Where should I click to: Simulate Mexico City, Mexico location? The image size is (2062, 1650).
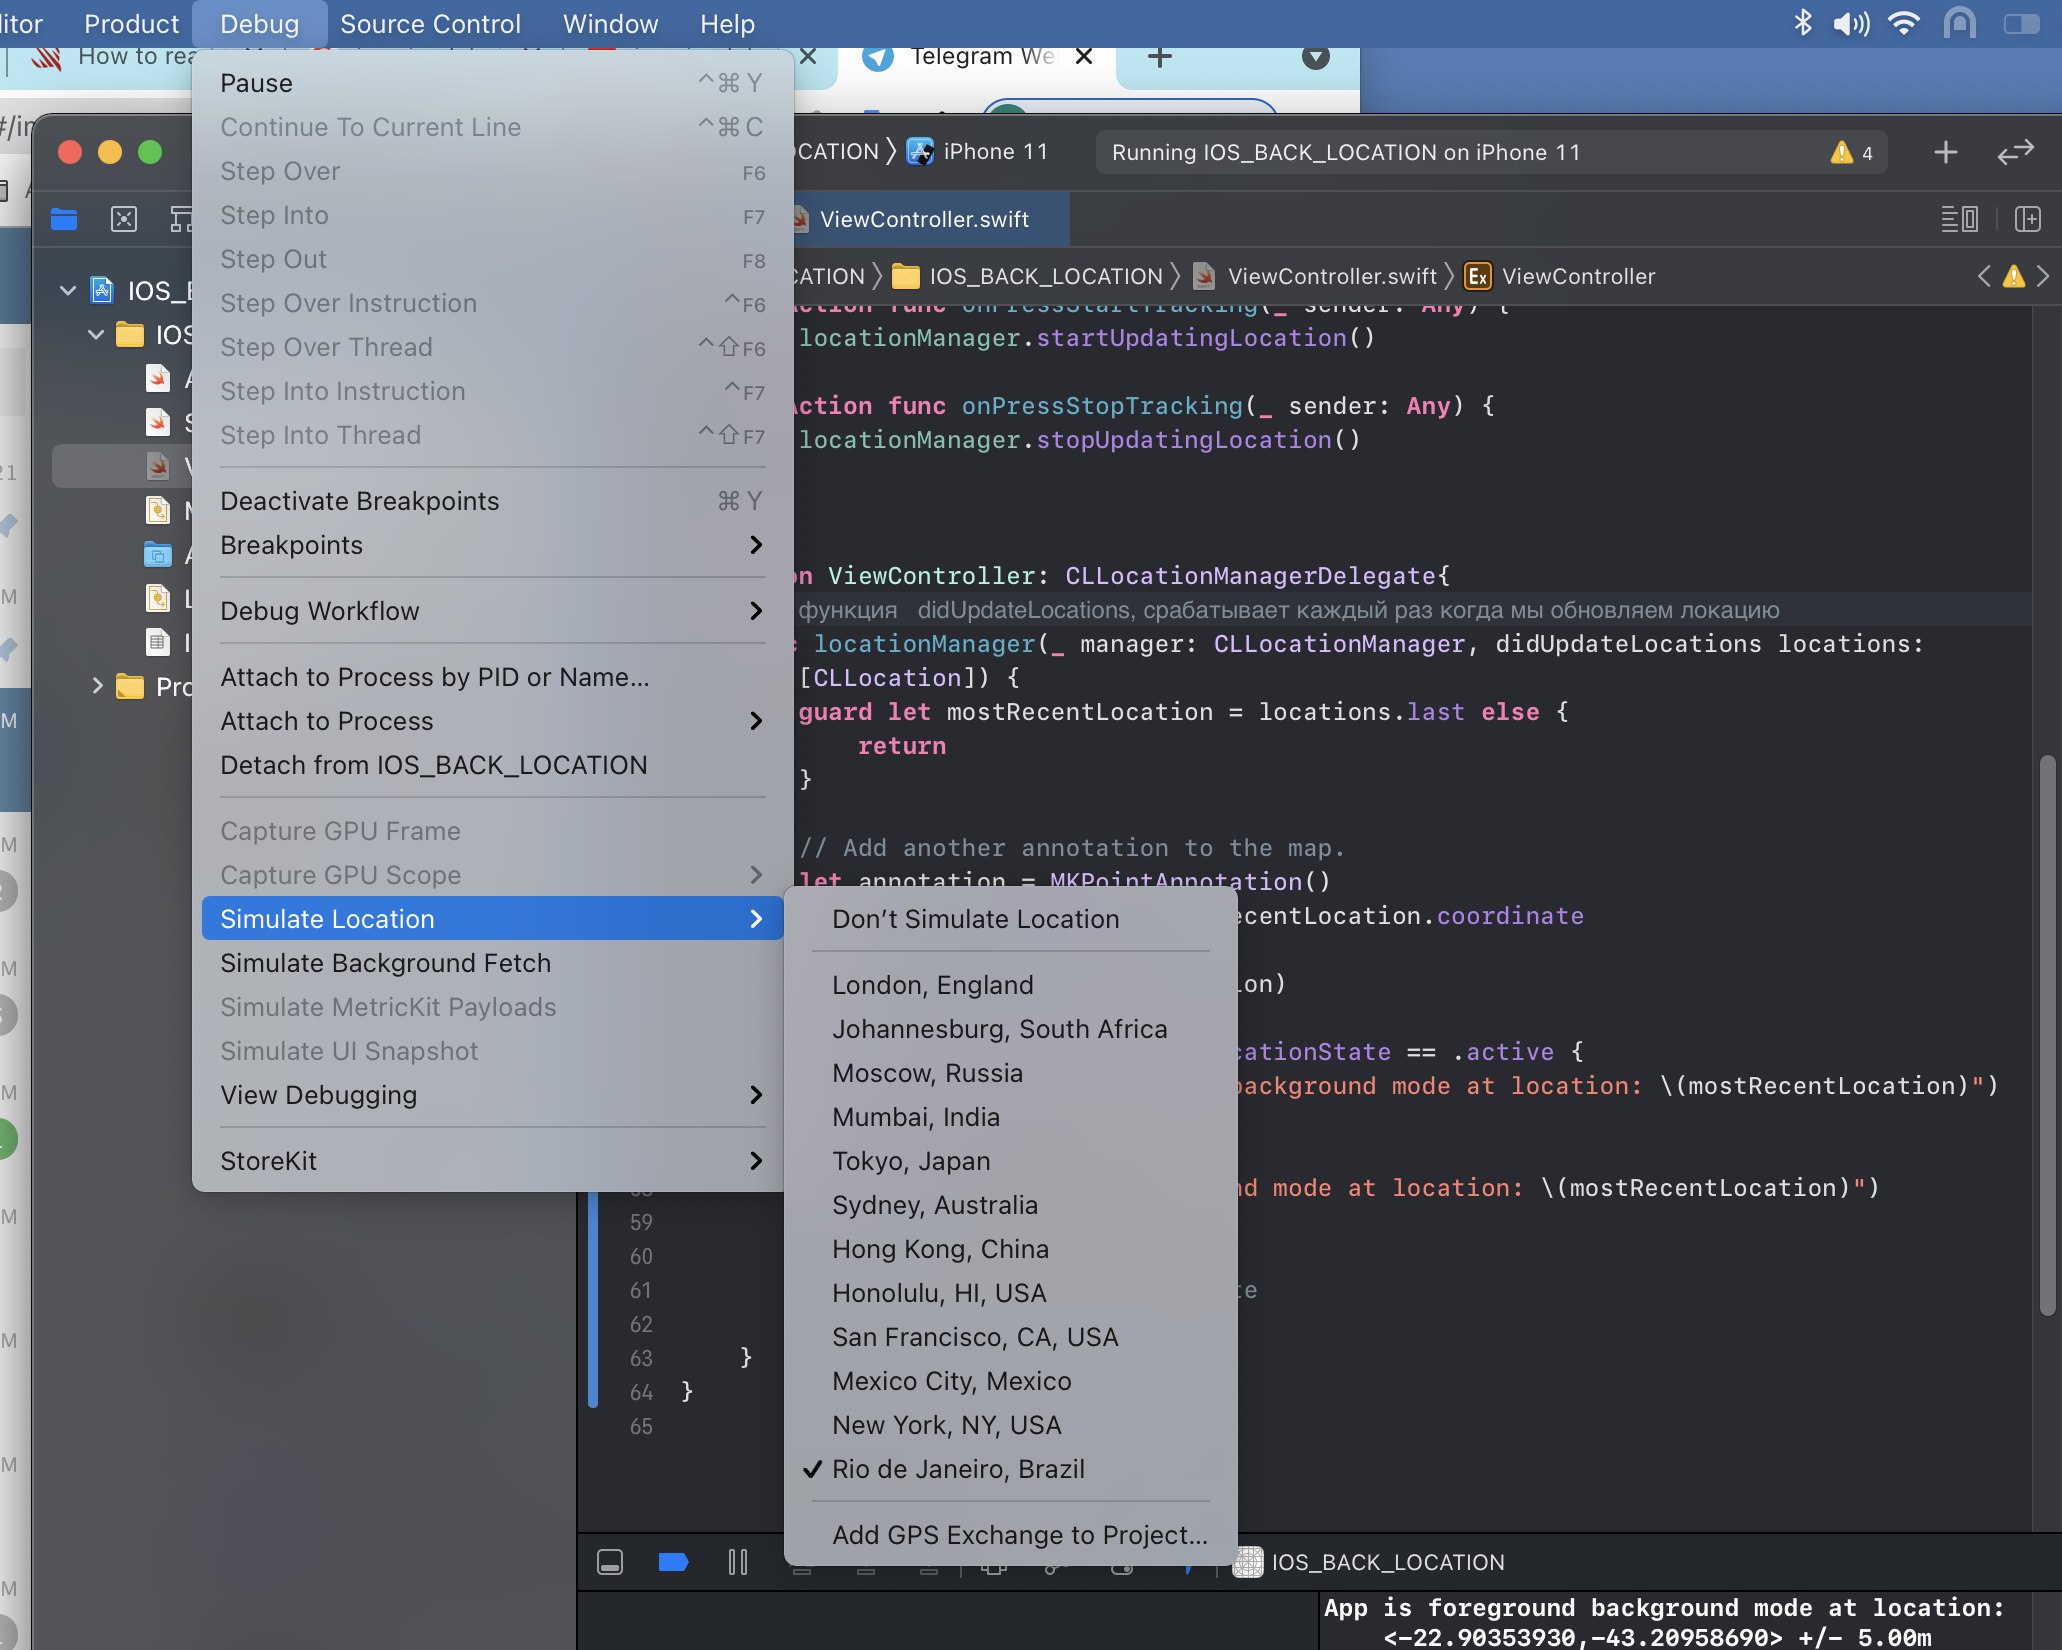[1011, 1381]
